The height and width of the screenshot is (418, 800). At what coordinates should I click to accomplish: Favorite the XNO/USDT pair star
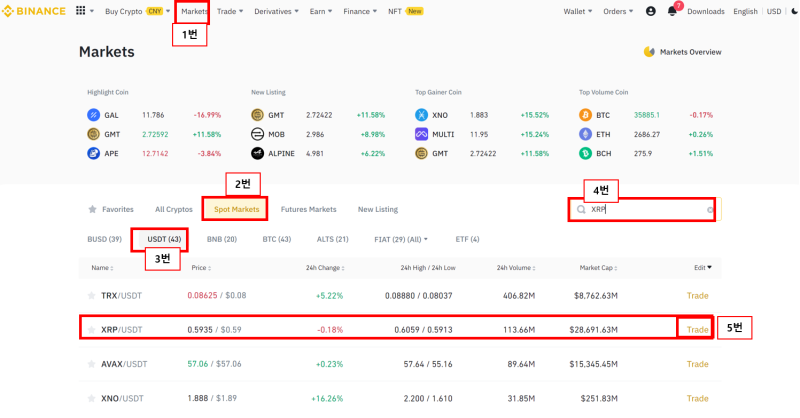coord(91,398)
